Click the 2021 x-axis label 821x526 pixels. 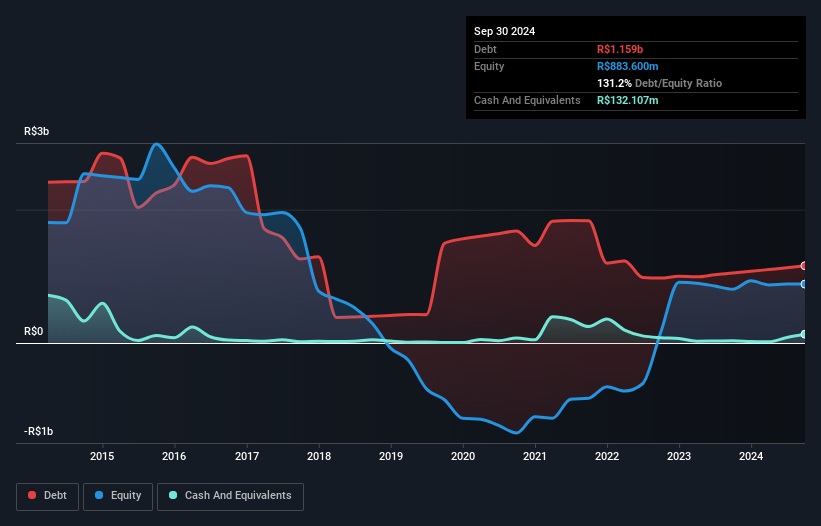point(535,456)
